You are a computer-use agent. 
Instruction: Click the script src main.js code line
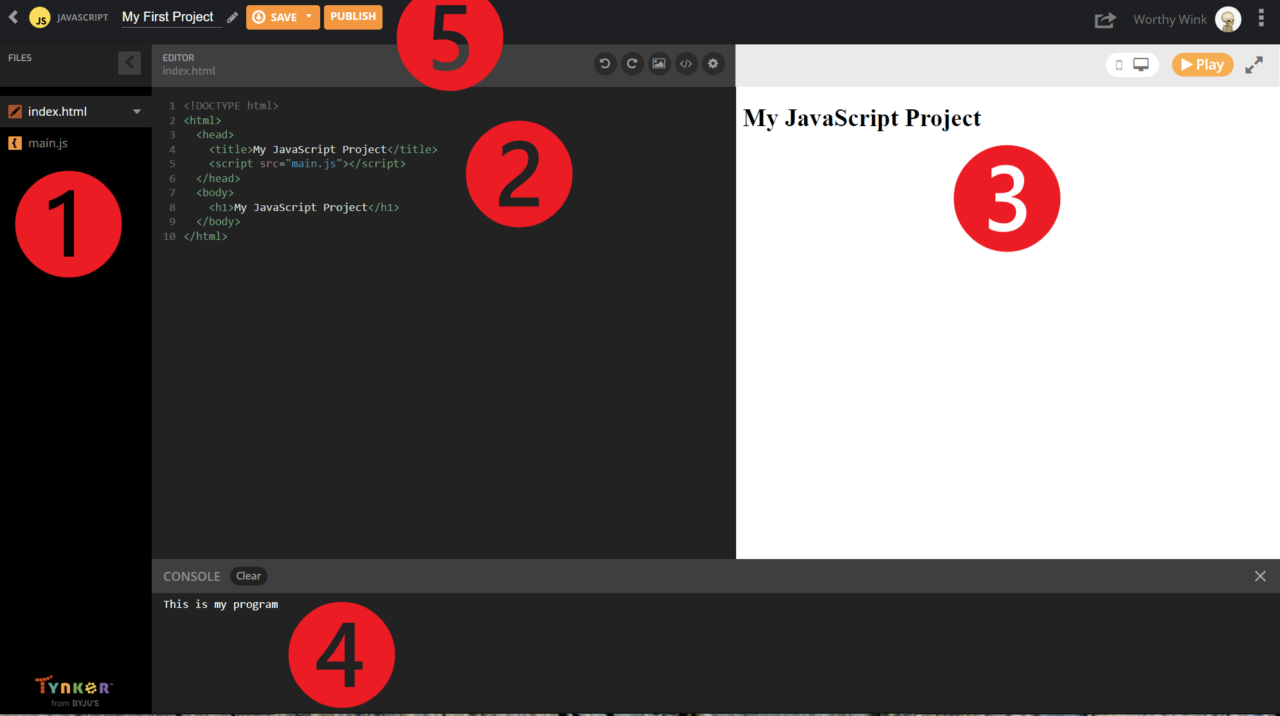[307, 163]
